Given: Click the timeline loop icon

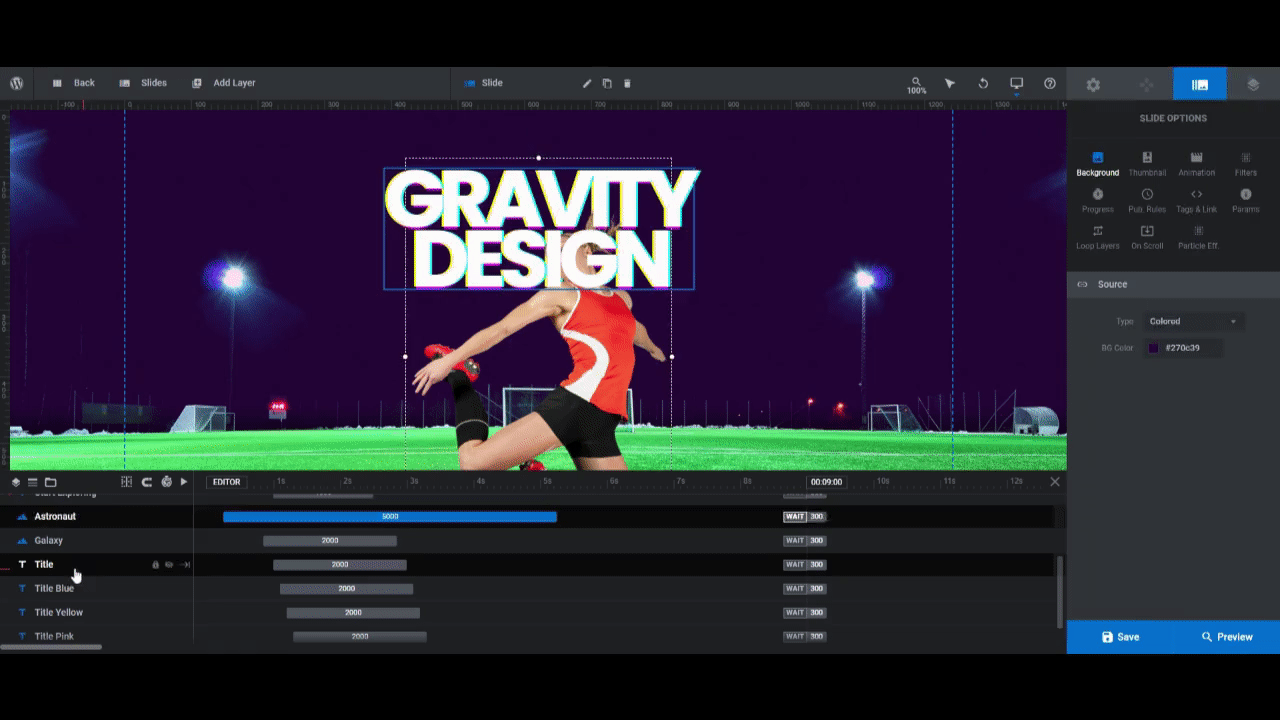Looking at the screenshot, I should coord(147,482).
